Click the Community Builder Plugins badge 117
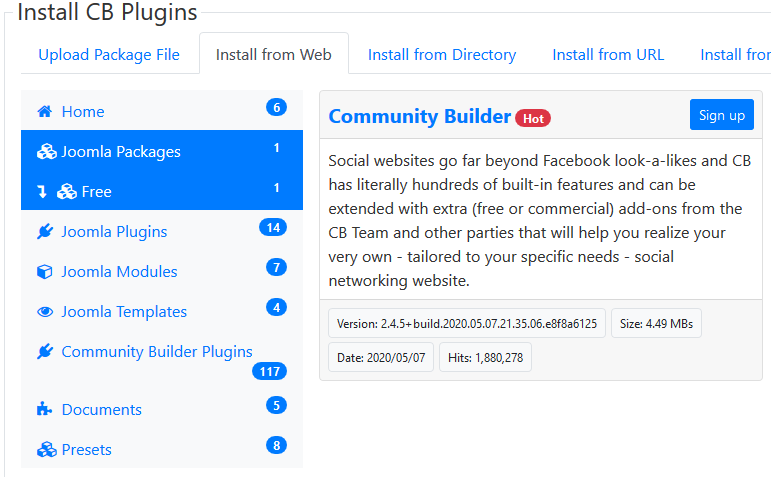771x477 pixels. point(269,371)
